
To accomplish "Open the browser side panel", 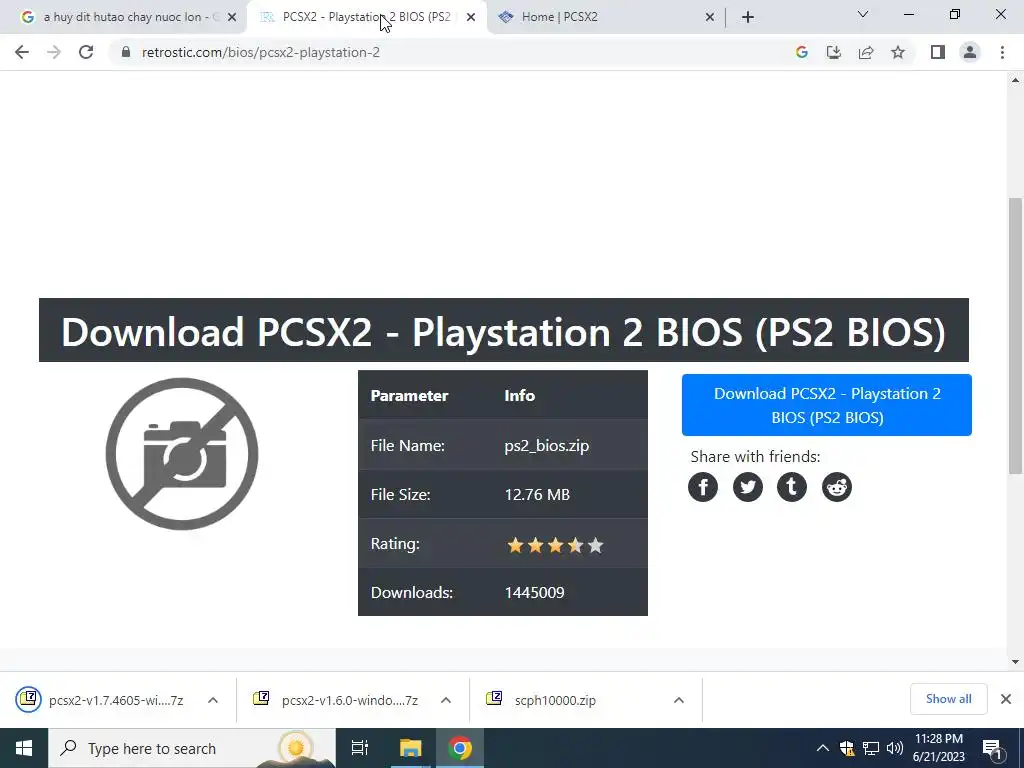I will click(x=938, y=52).
